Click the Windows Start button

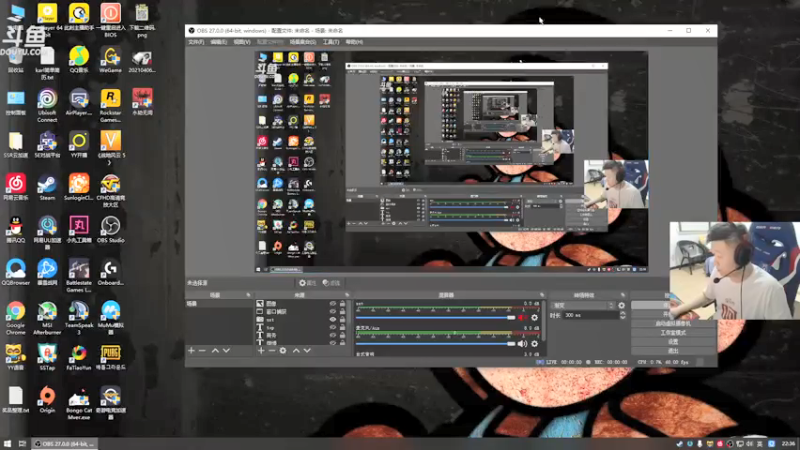tap(7, 444)
